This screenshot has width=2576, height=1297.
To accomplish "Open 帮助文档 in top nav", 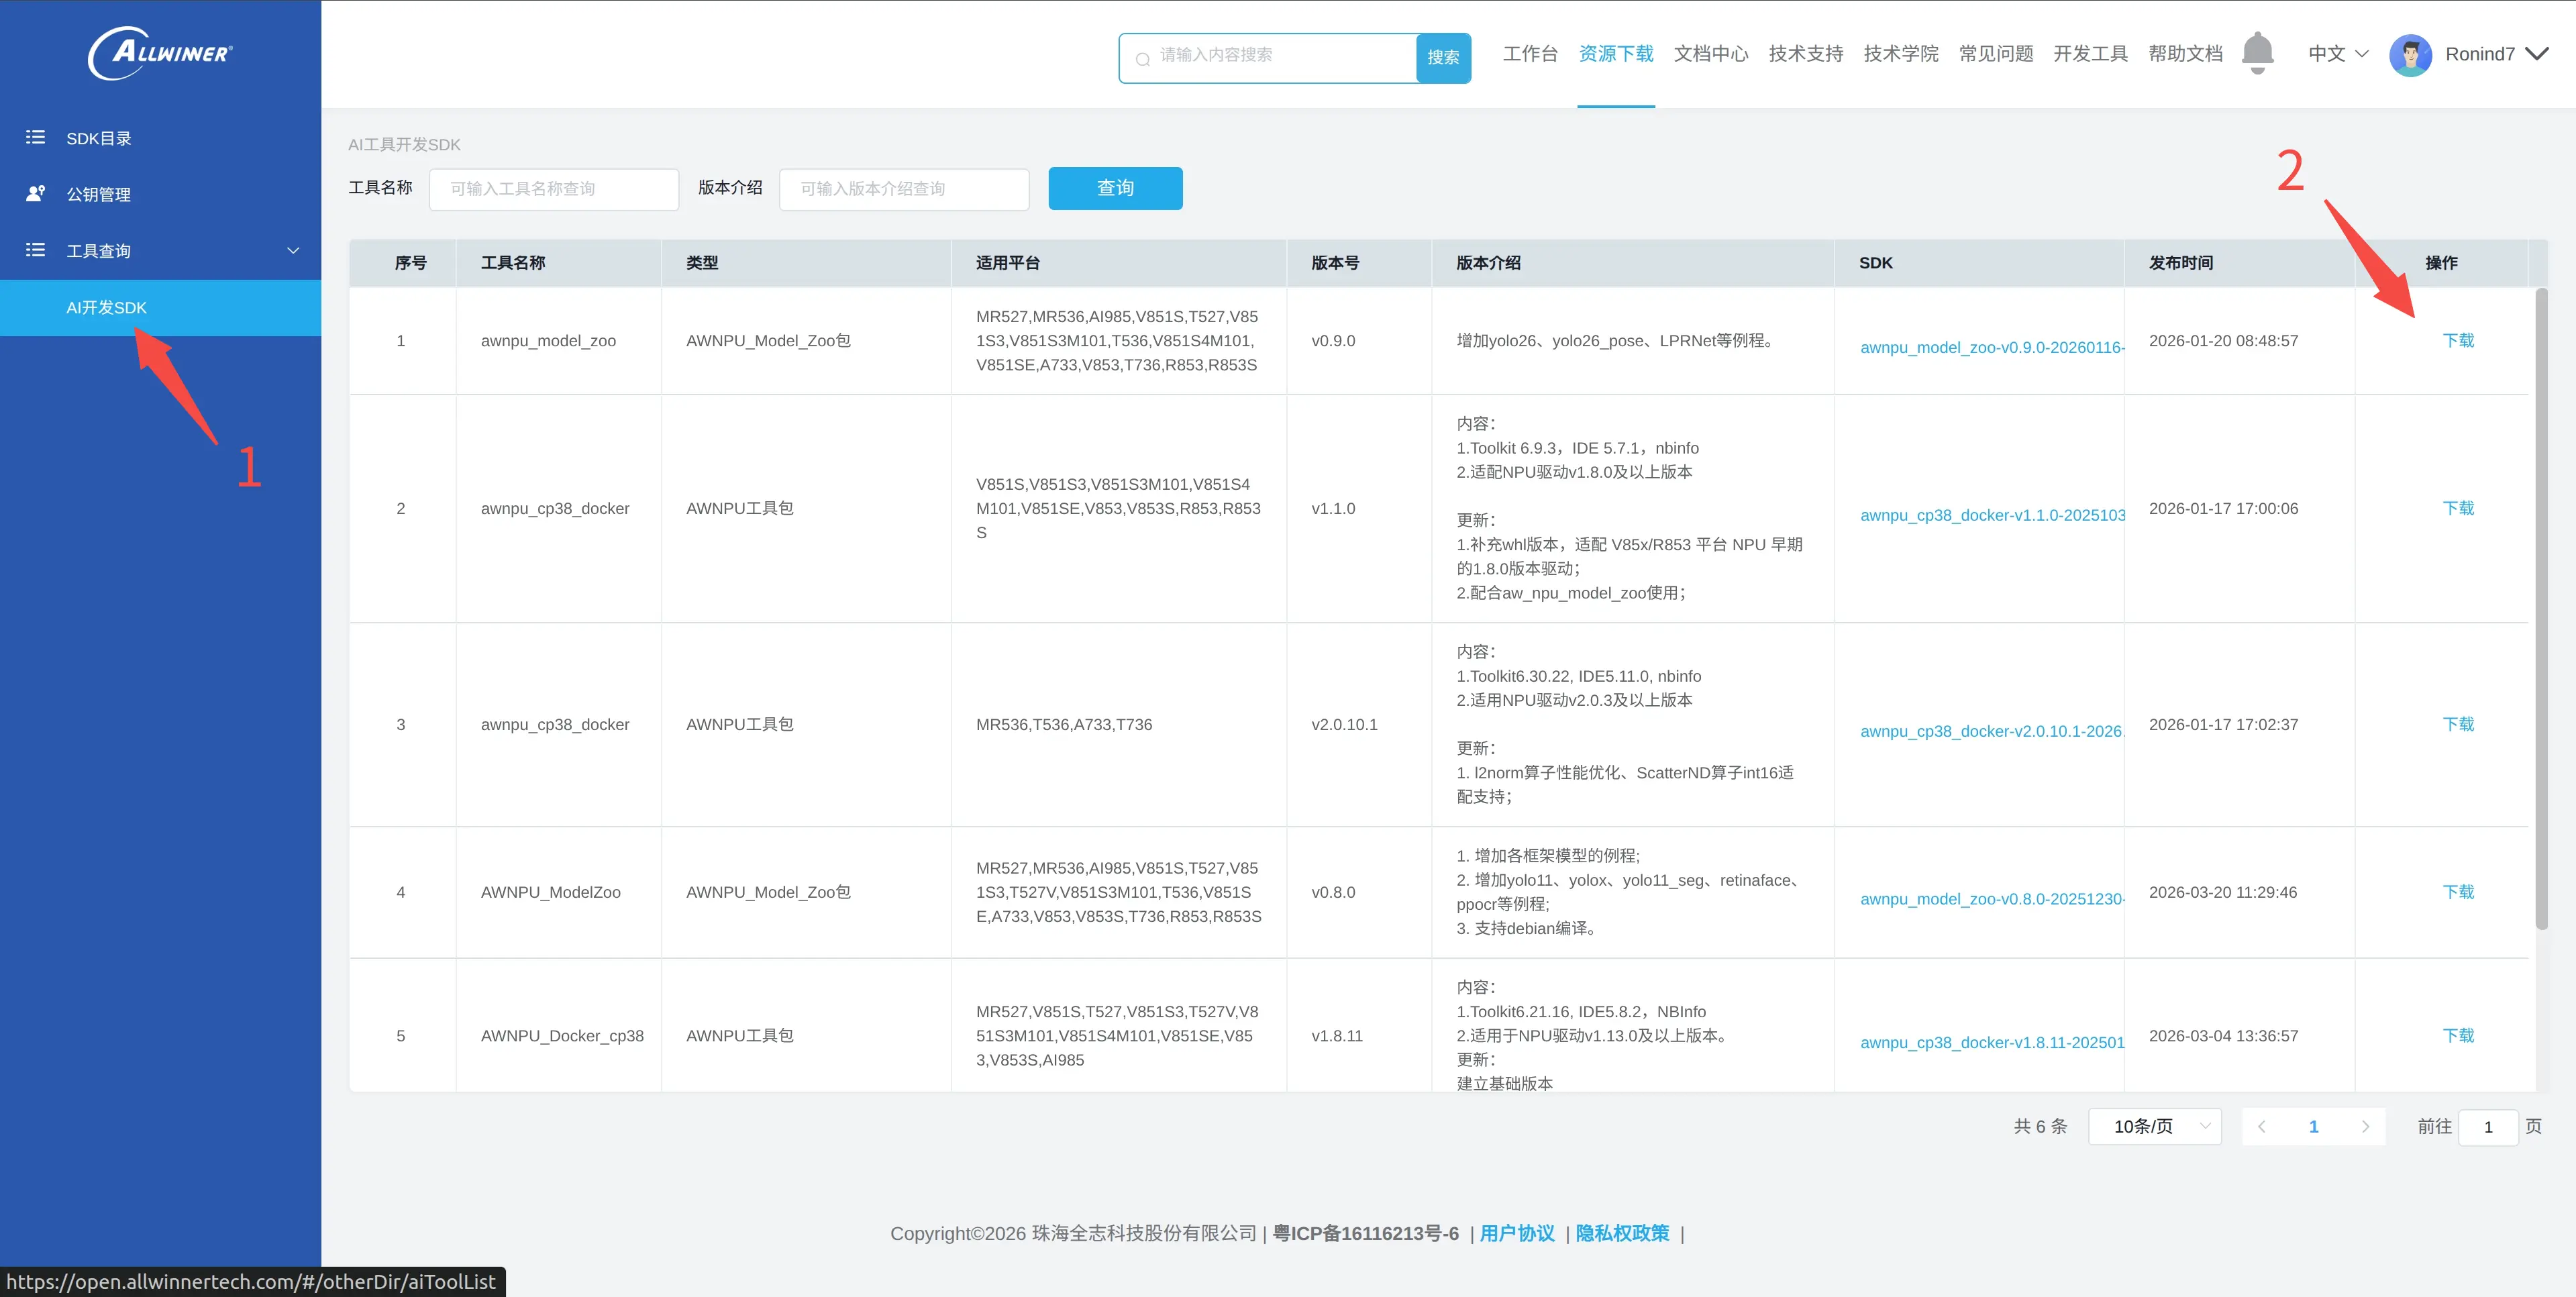I will coord(2186,54).
